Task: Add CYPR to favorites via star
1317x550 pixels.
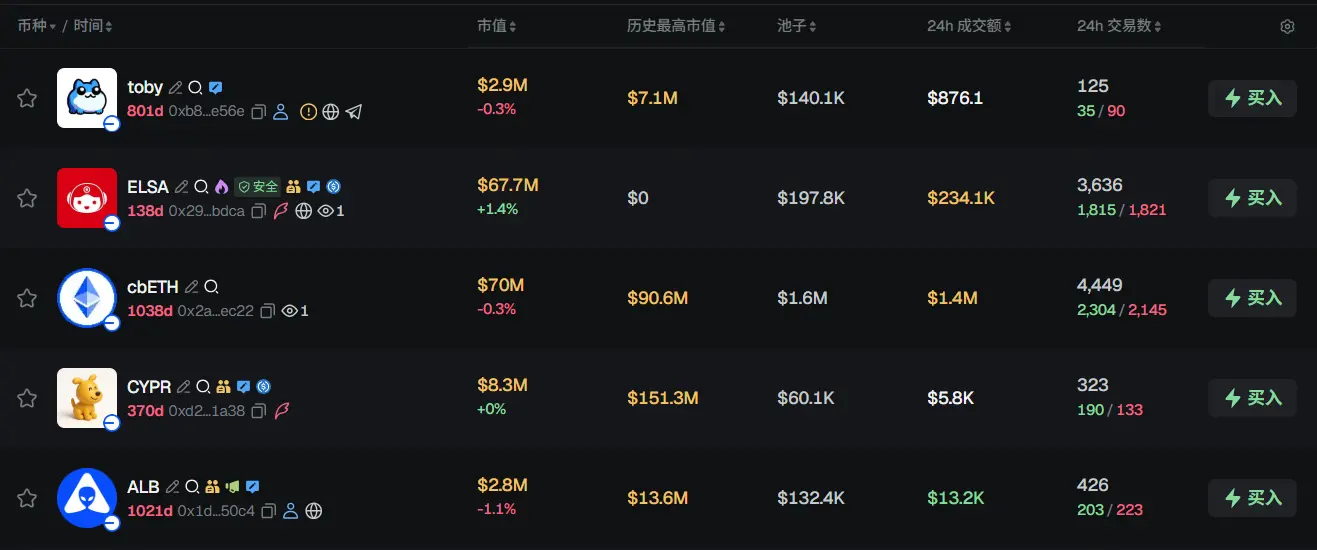Action: [x=27, y=398]
